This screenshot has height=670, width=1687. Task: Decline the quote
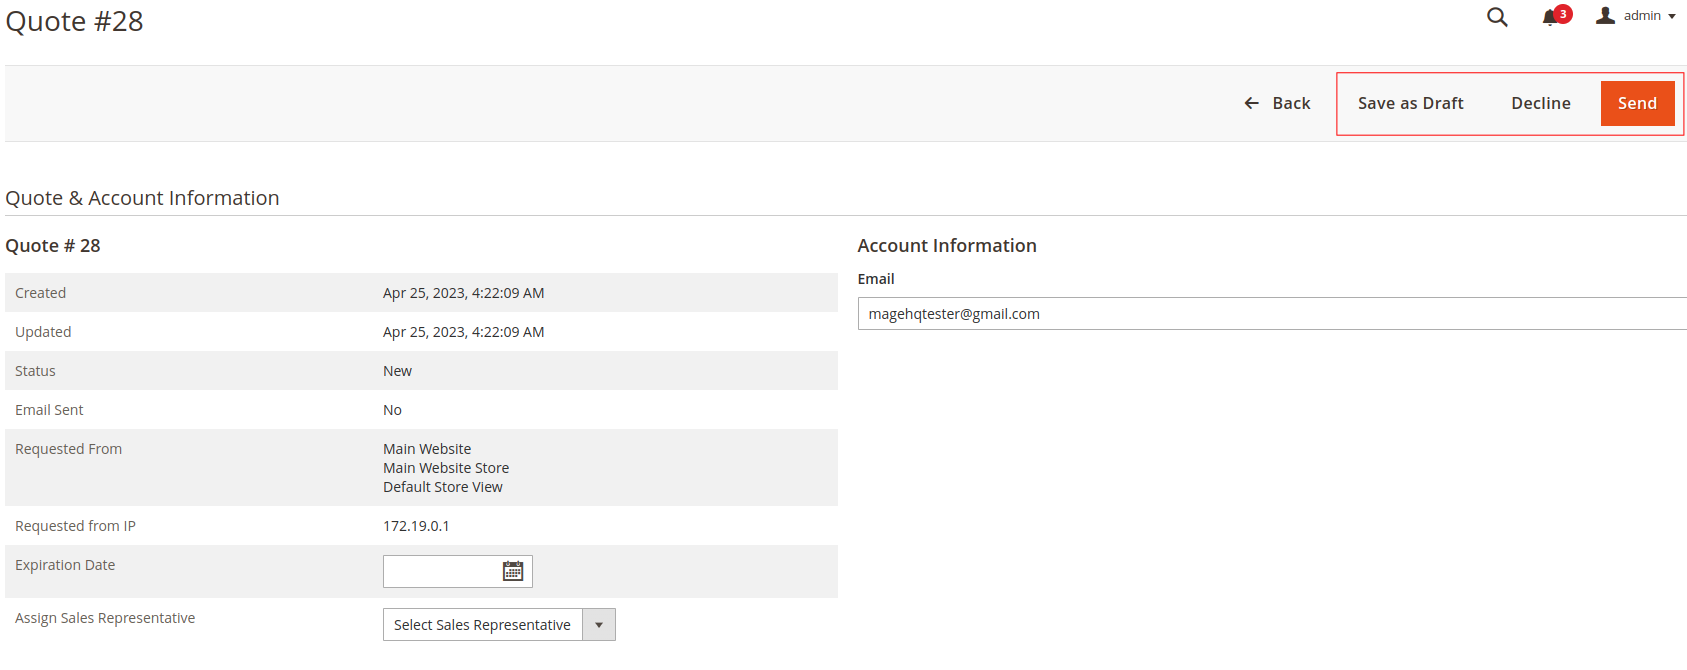coord(1540,103)
